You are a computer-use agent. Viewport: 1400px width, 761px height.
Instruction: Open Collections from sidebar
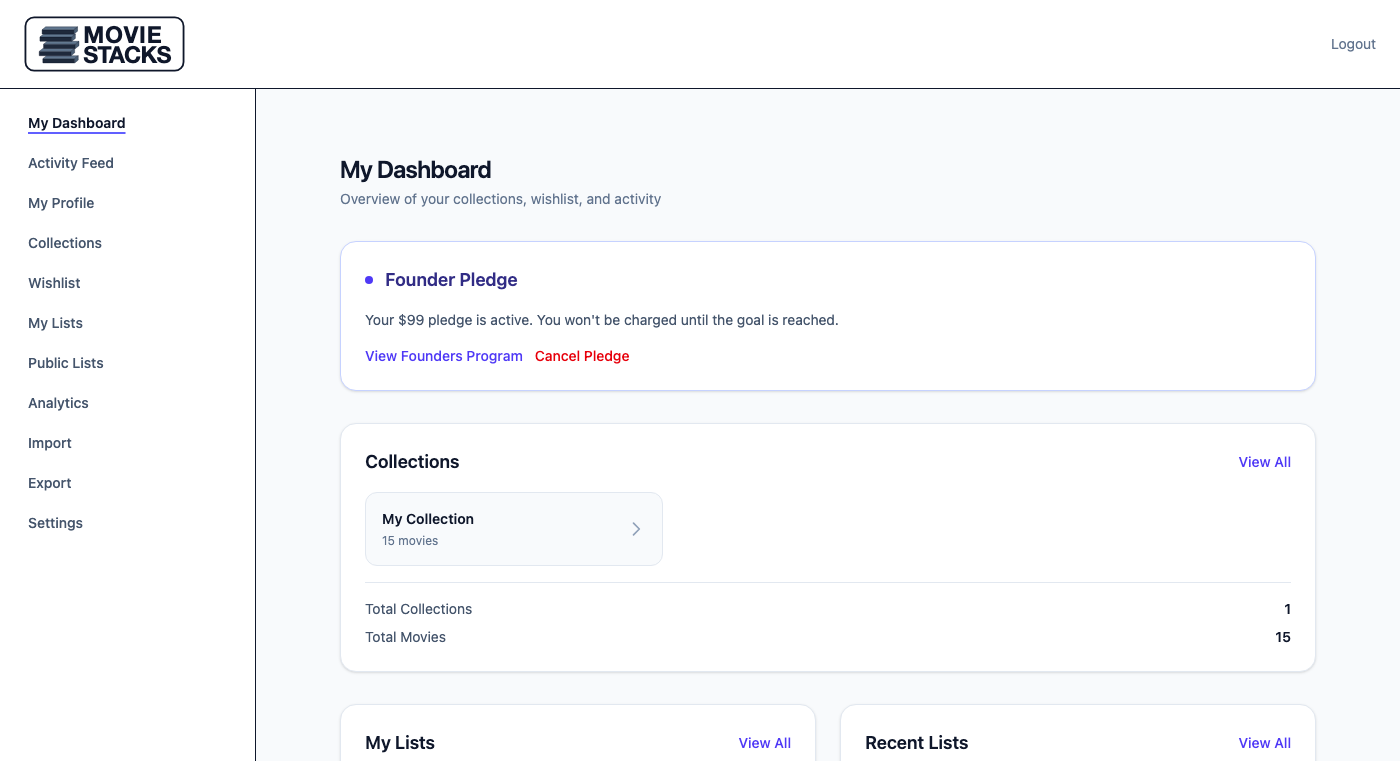coord(65,243)
